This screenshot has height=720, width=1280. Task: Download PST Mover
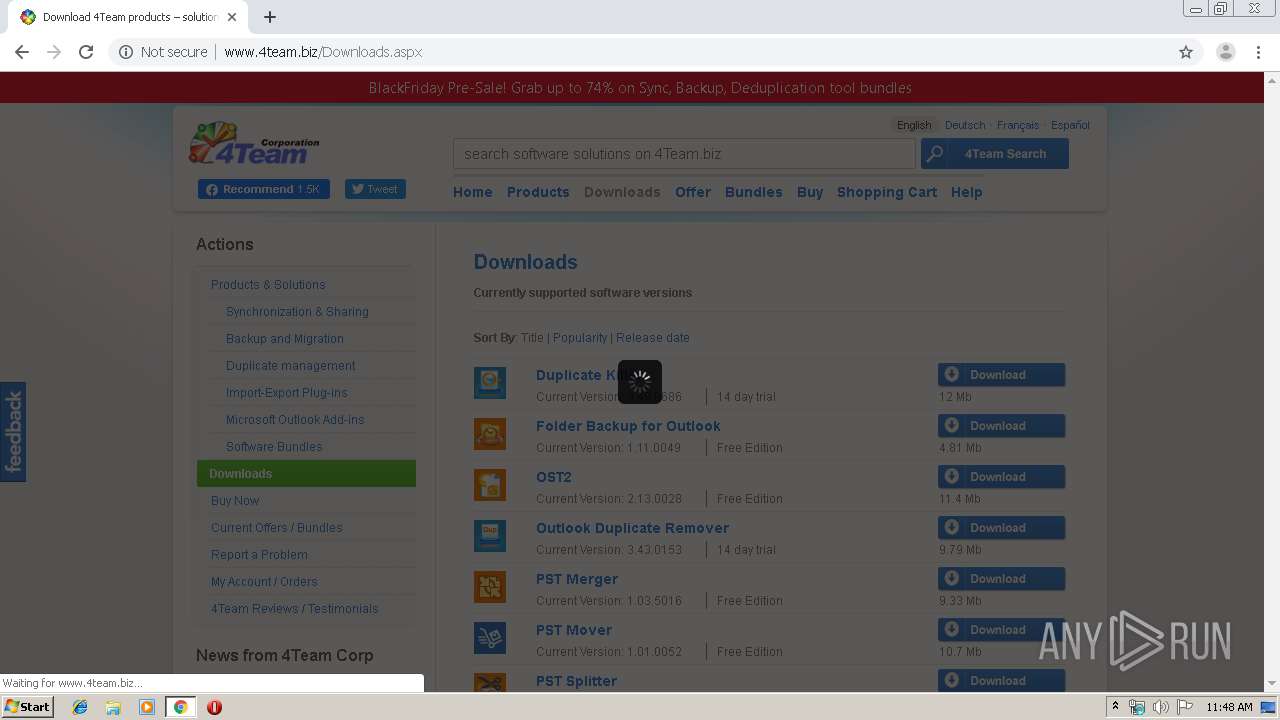[1001, 630]
